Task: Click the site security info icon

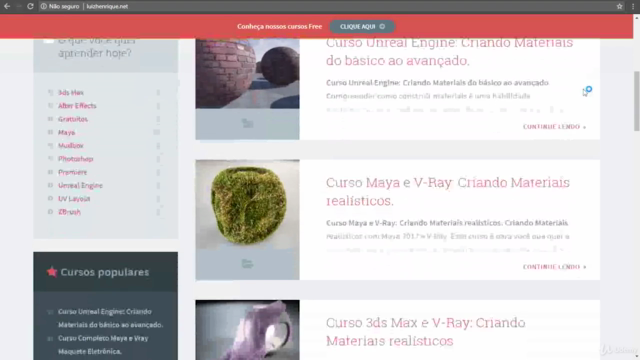Action: 43,6
